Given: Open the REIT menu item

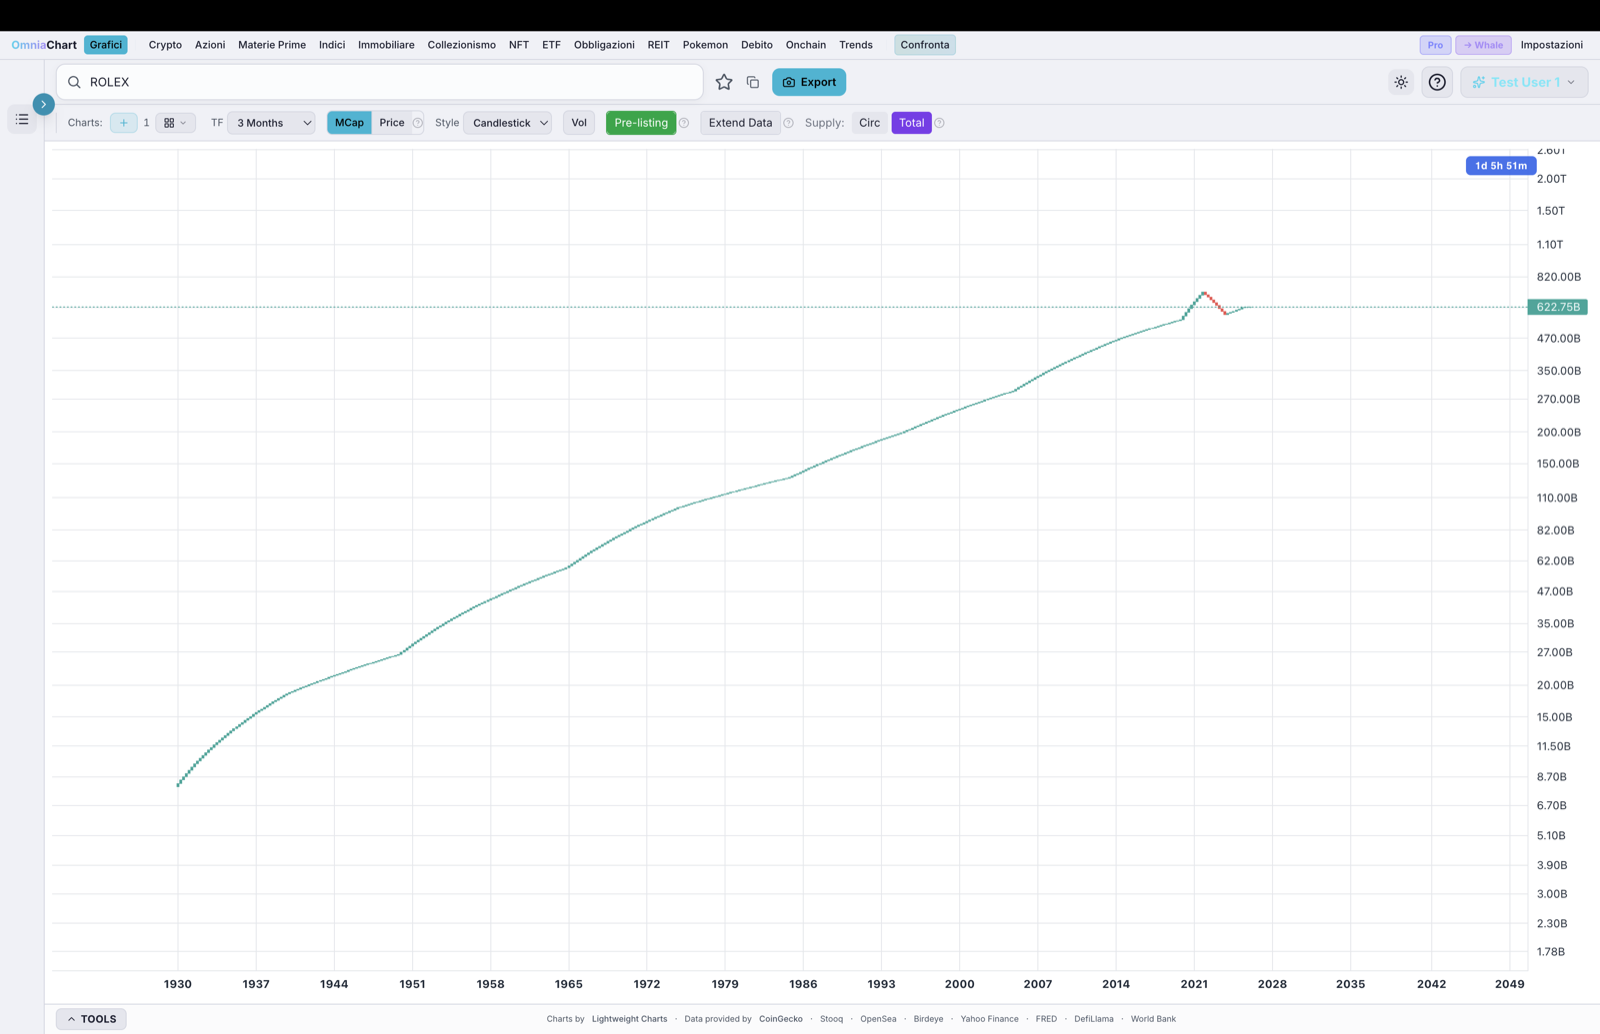Looking at the screenshot, I should coord(658,45).
